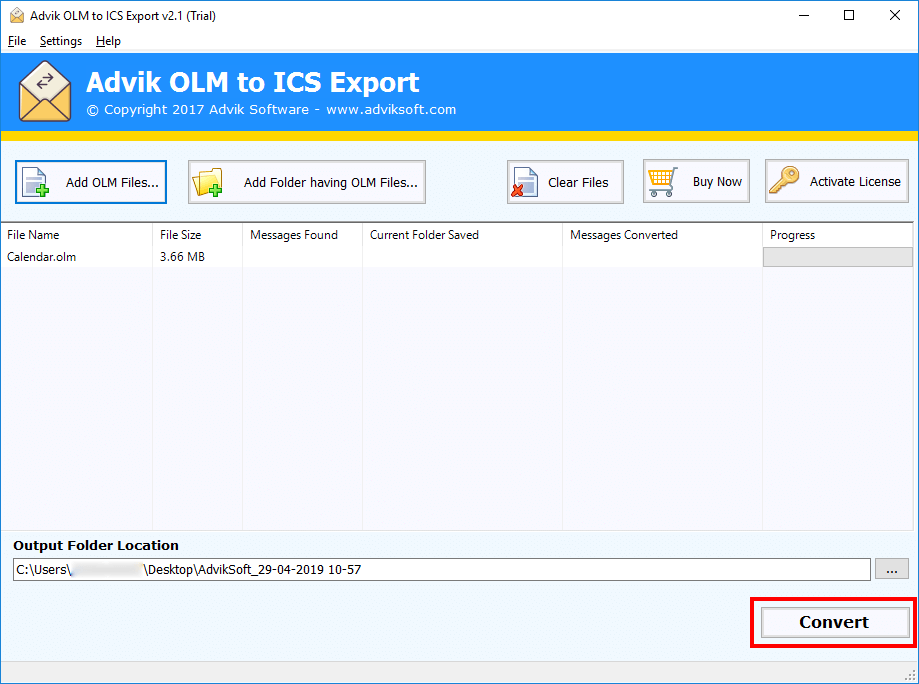This screenshot has height=684, width=919.
Task: Click the shopping cart Buy Now icon
Action: [662, 182]
